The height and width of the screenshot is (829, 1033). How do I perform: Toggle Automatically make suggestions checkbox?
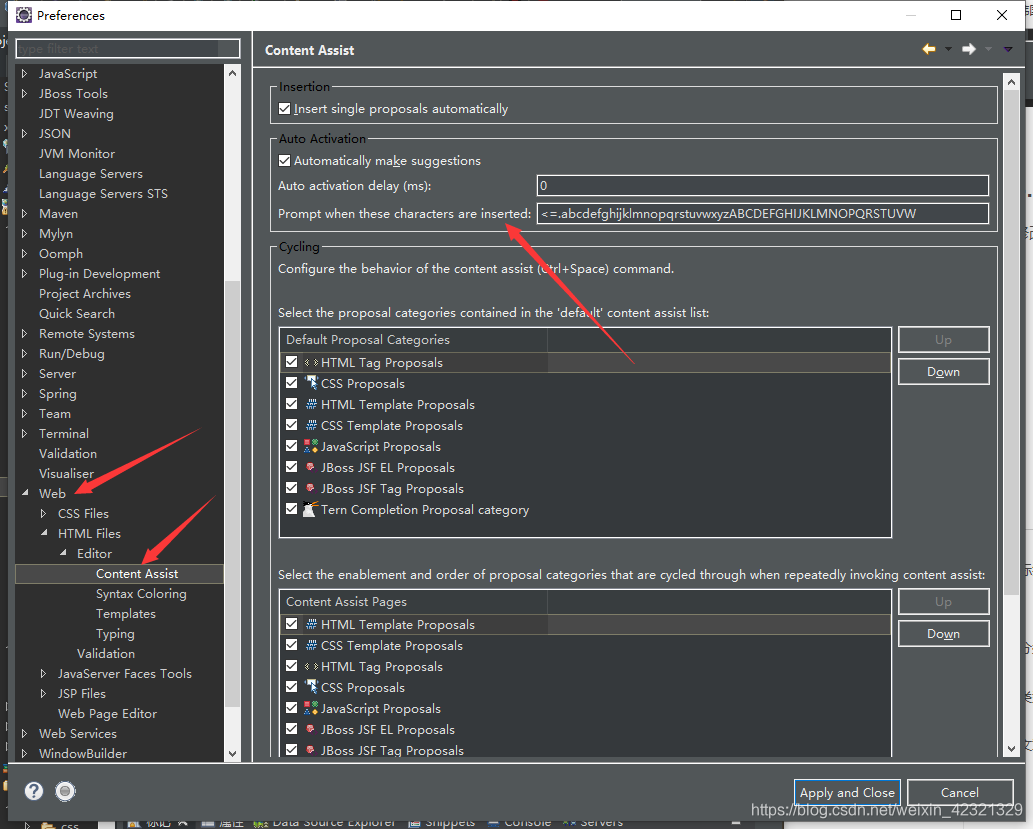click(285, 160)
